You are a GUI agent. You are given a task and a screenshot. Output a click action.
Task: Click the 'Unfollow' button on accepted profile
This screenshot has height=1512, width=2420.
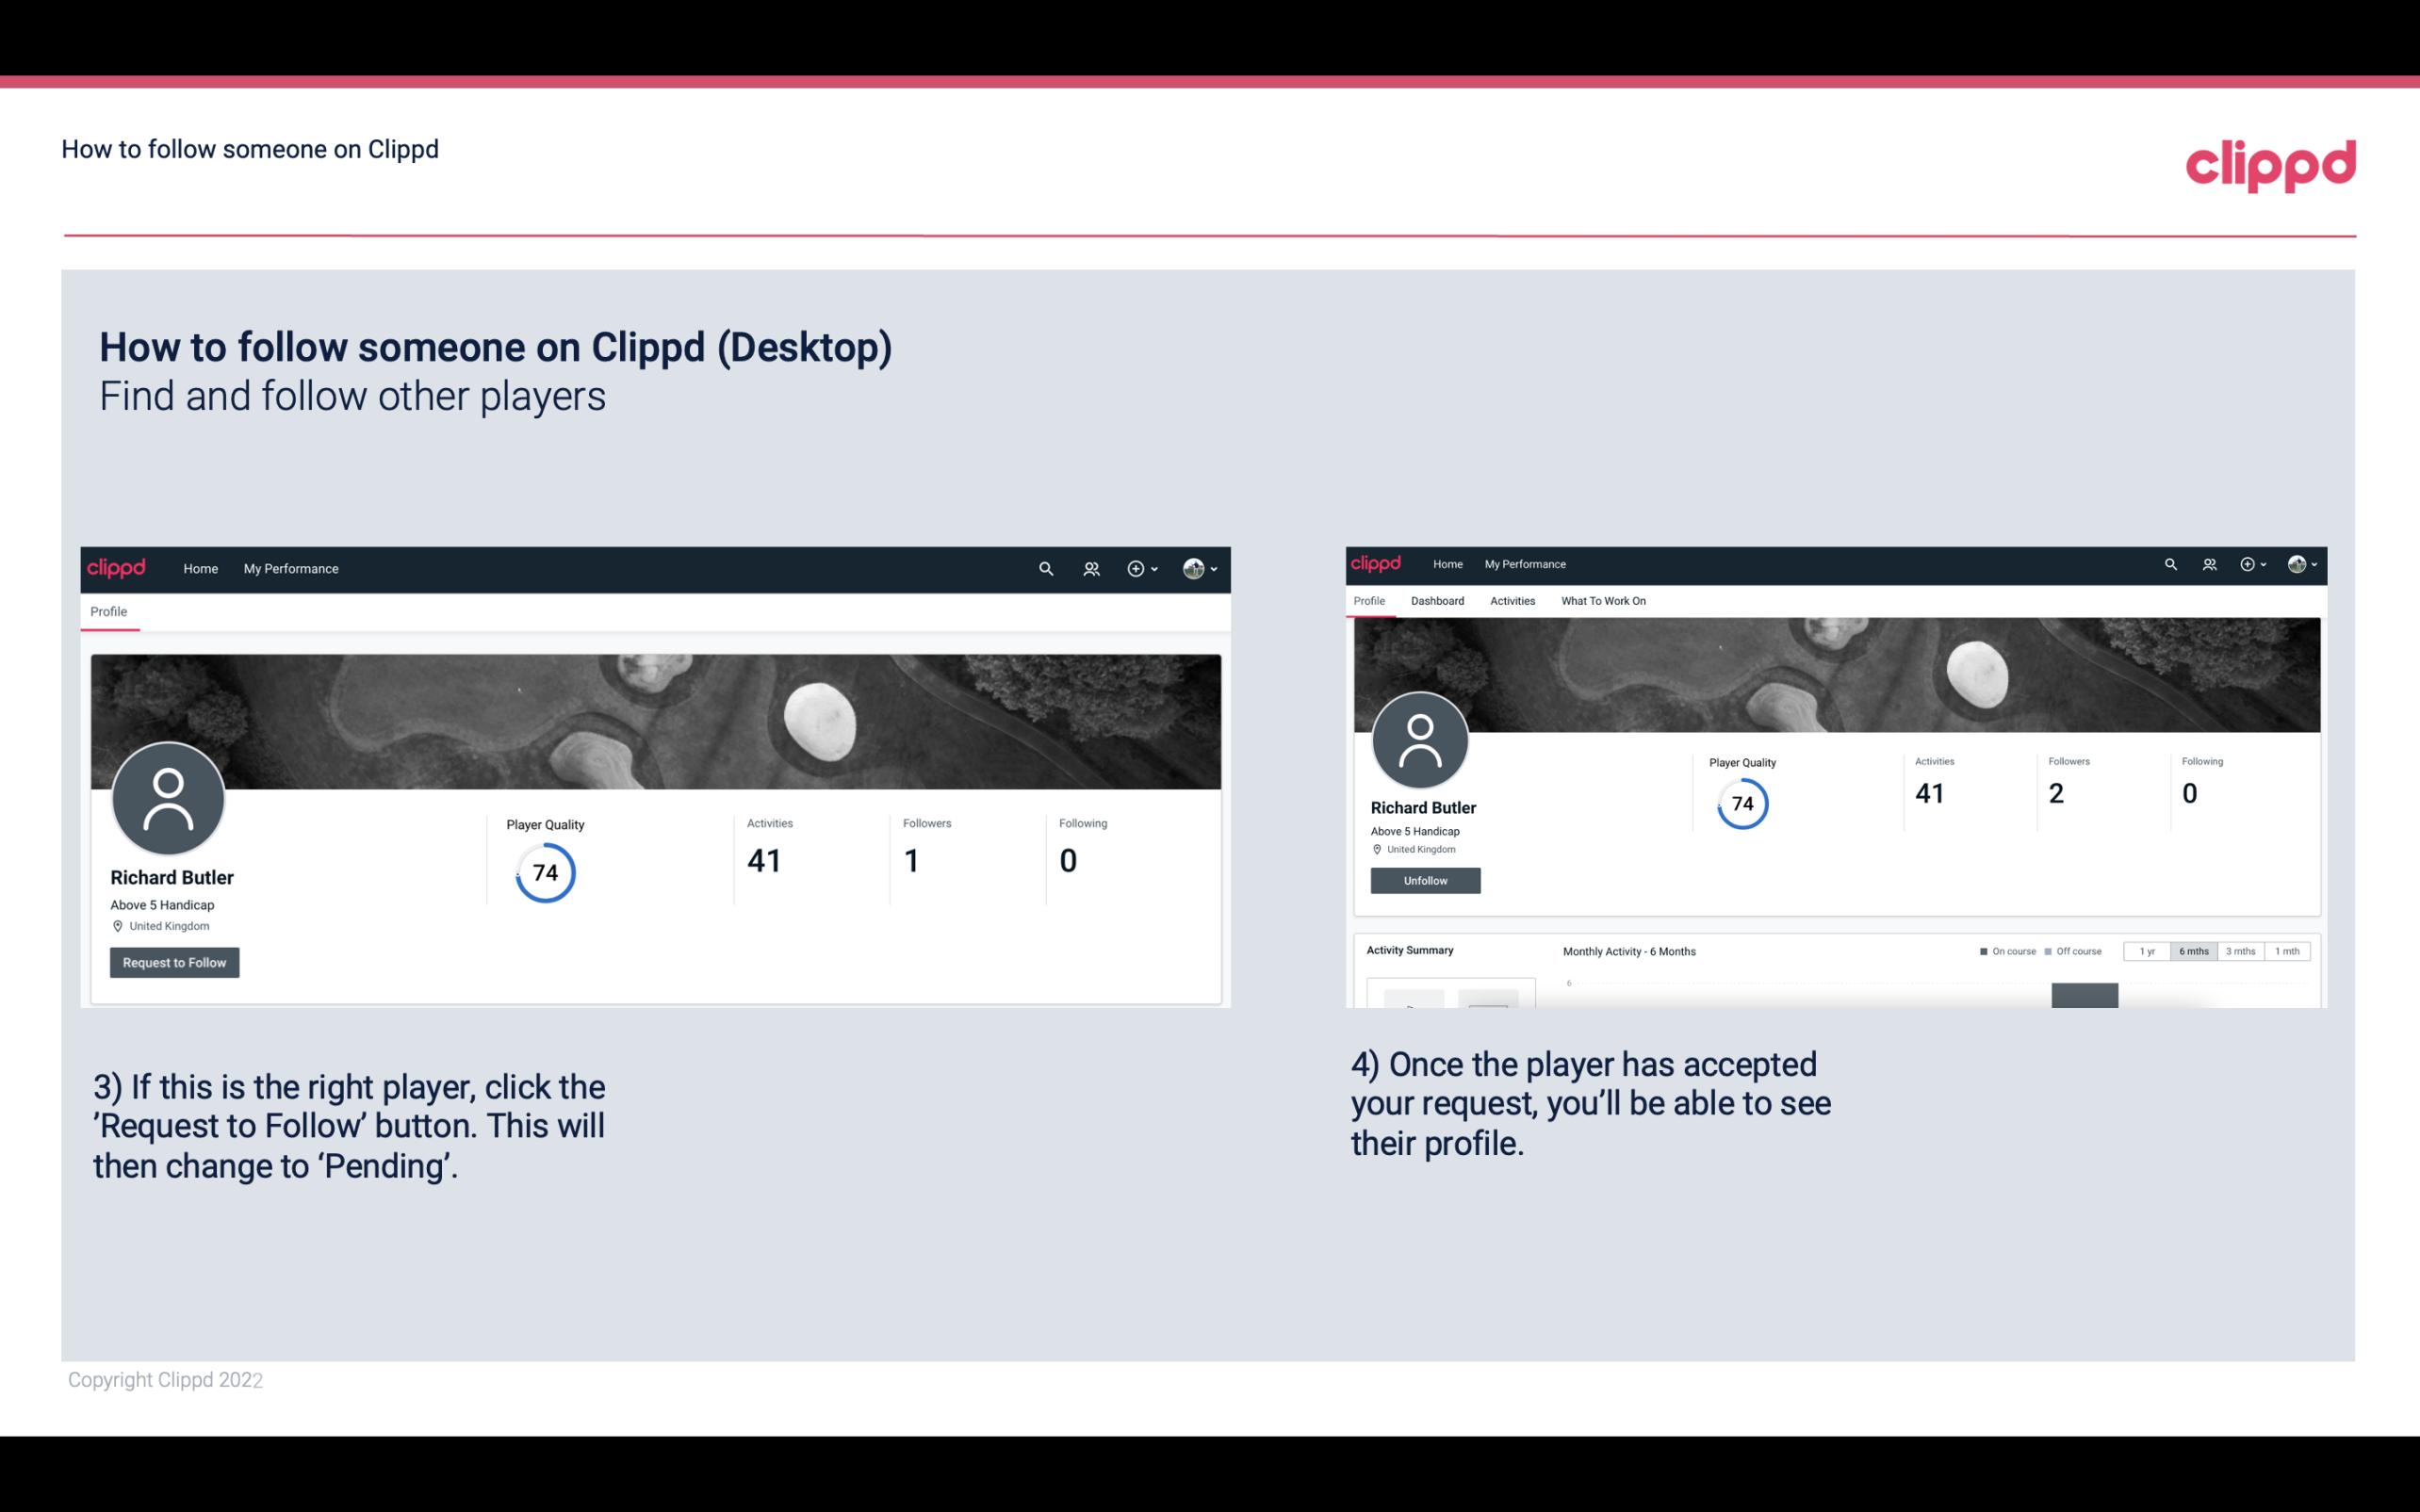pyautogui.click(x=1423, y=880)
